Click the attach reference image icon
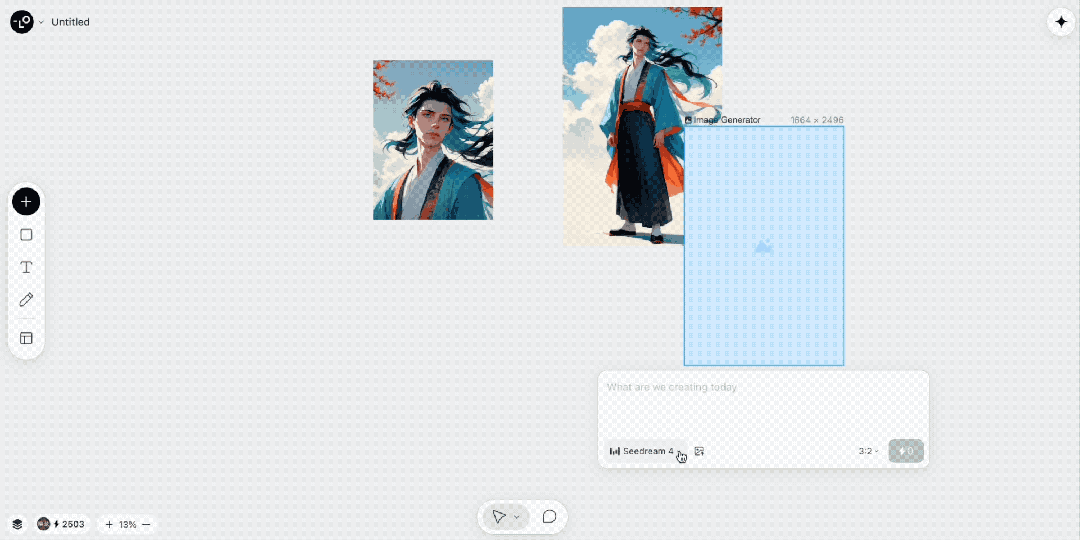This screenshot has height=540, width=1080. click(700, 451)
